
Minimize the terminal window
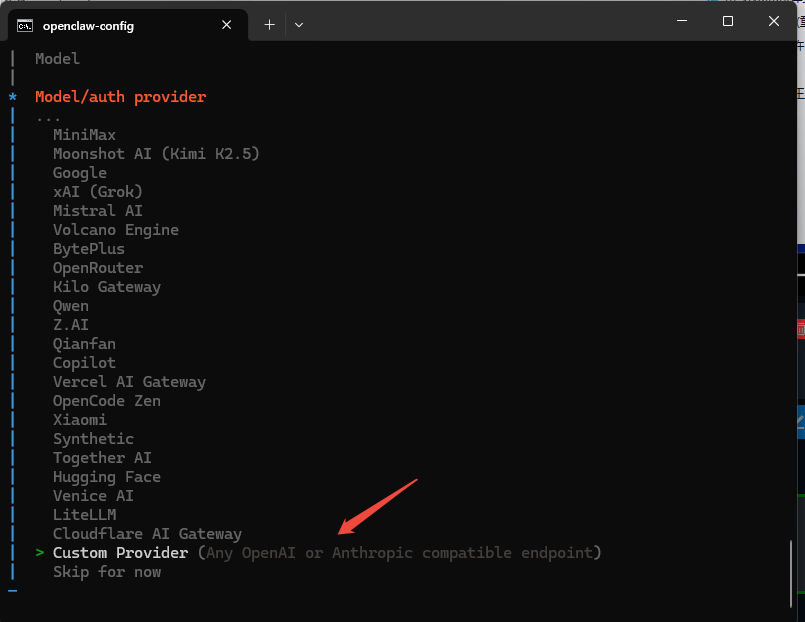(x=682, y=21)
